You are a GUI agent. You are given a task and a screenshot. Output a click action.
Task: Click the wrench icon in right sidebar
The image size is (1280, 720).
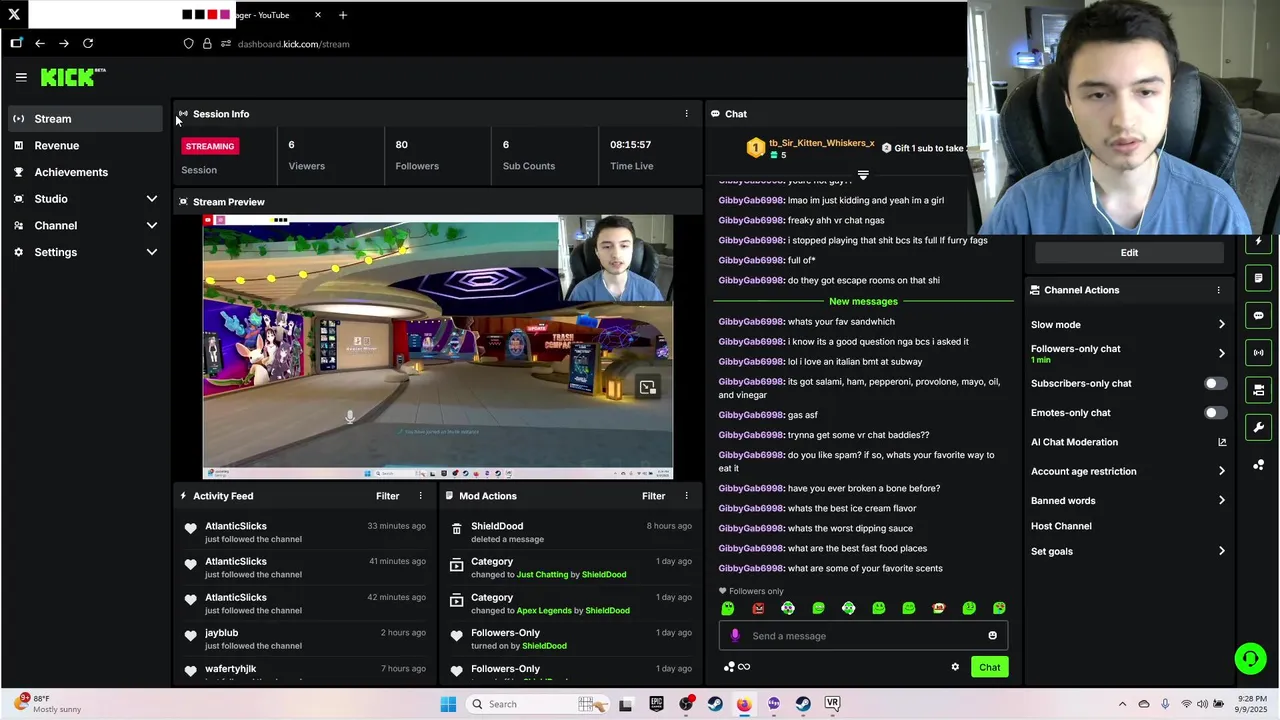point(1258,427)
